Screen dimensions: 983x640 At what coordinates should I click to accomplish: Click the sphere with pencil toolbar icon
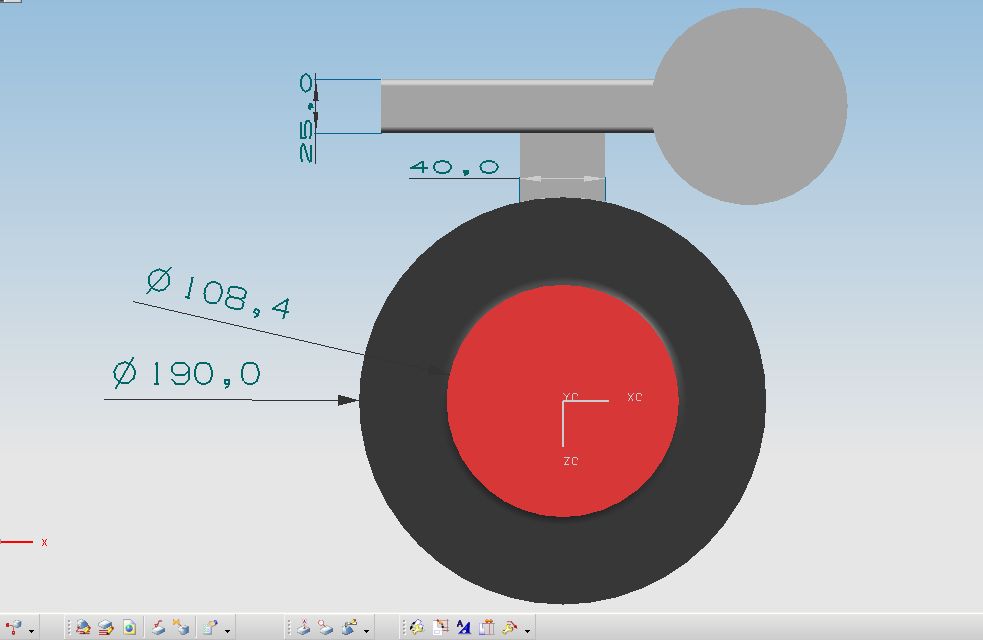[83, 627]
